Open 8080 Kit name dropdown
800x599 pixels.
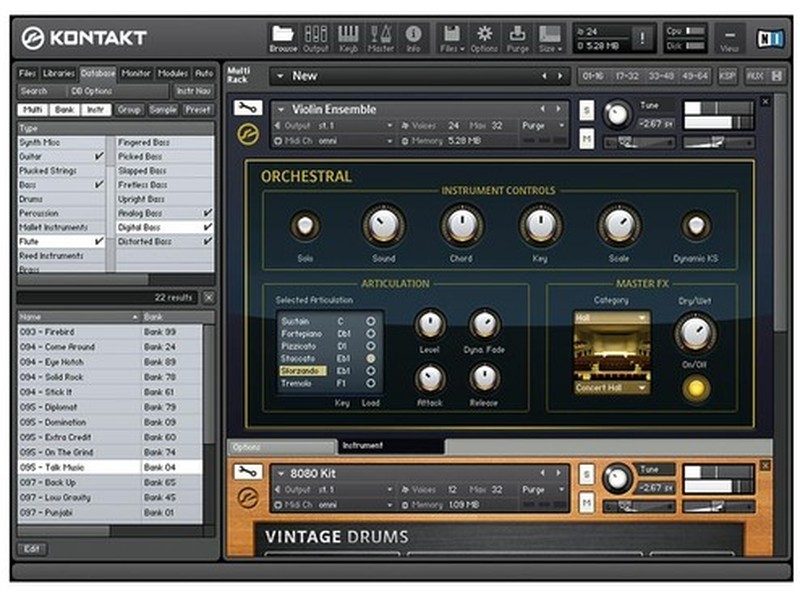(281, 473)
